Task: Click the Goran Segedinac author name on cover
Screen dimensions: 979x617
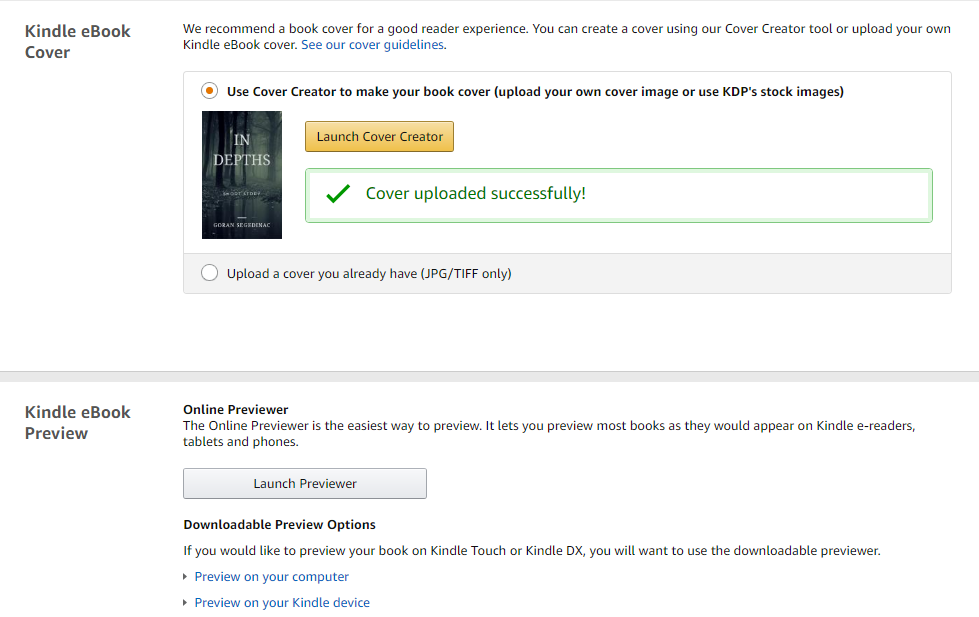Action: [x=242, y=227]
